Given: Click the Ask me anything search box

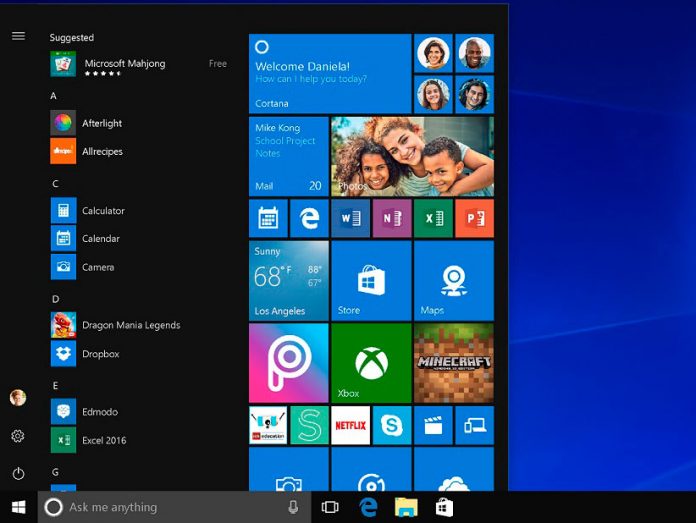Looking at the screenshot, I should tap(174, 507).
